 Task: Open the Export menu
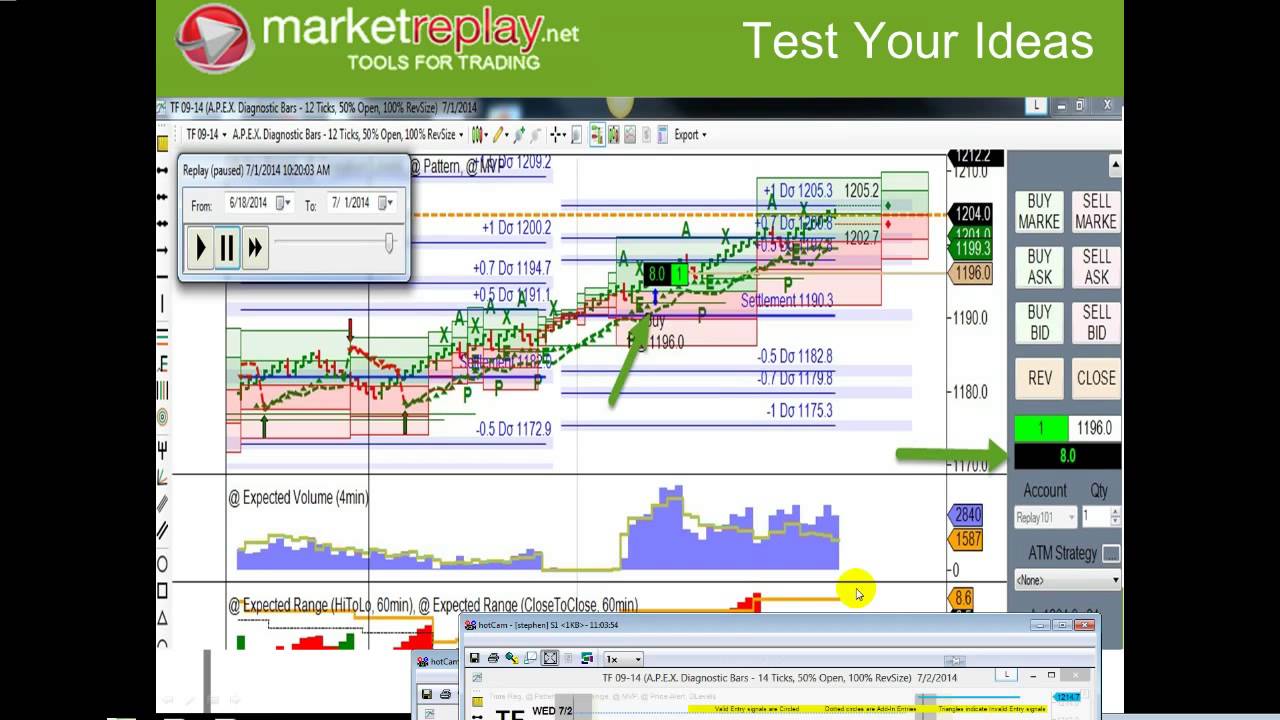pos(690,135)
